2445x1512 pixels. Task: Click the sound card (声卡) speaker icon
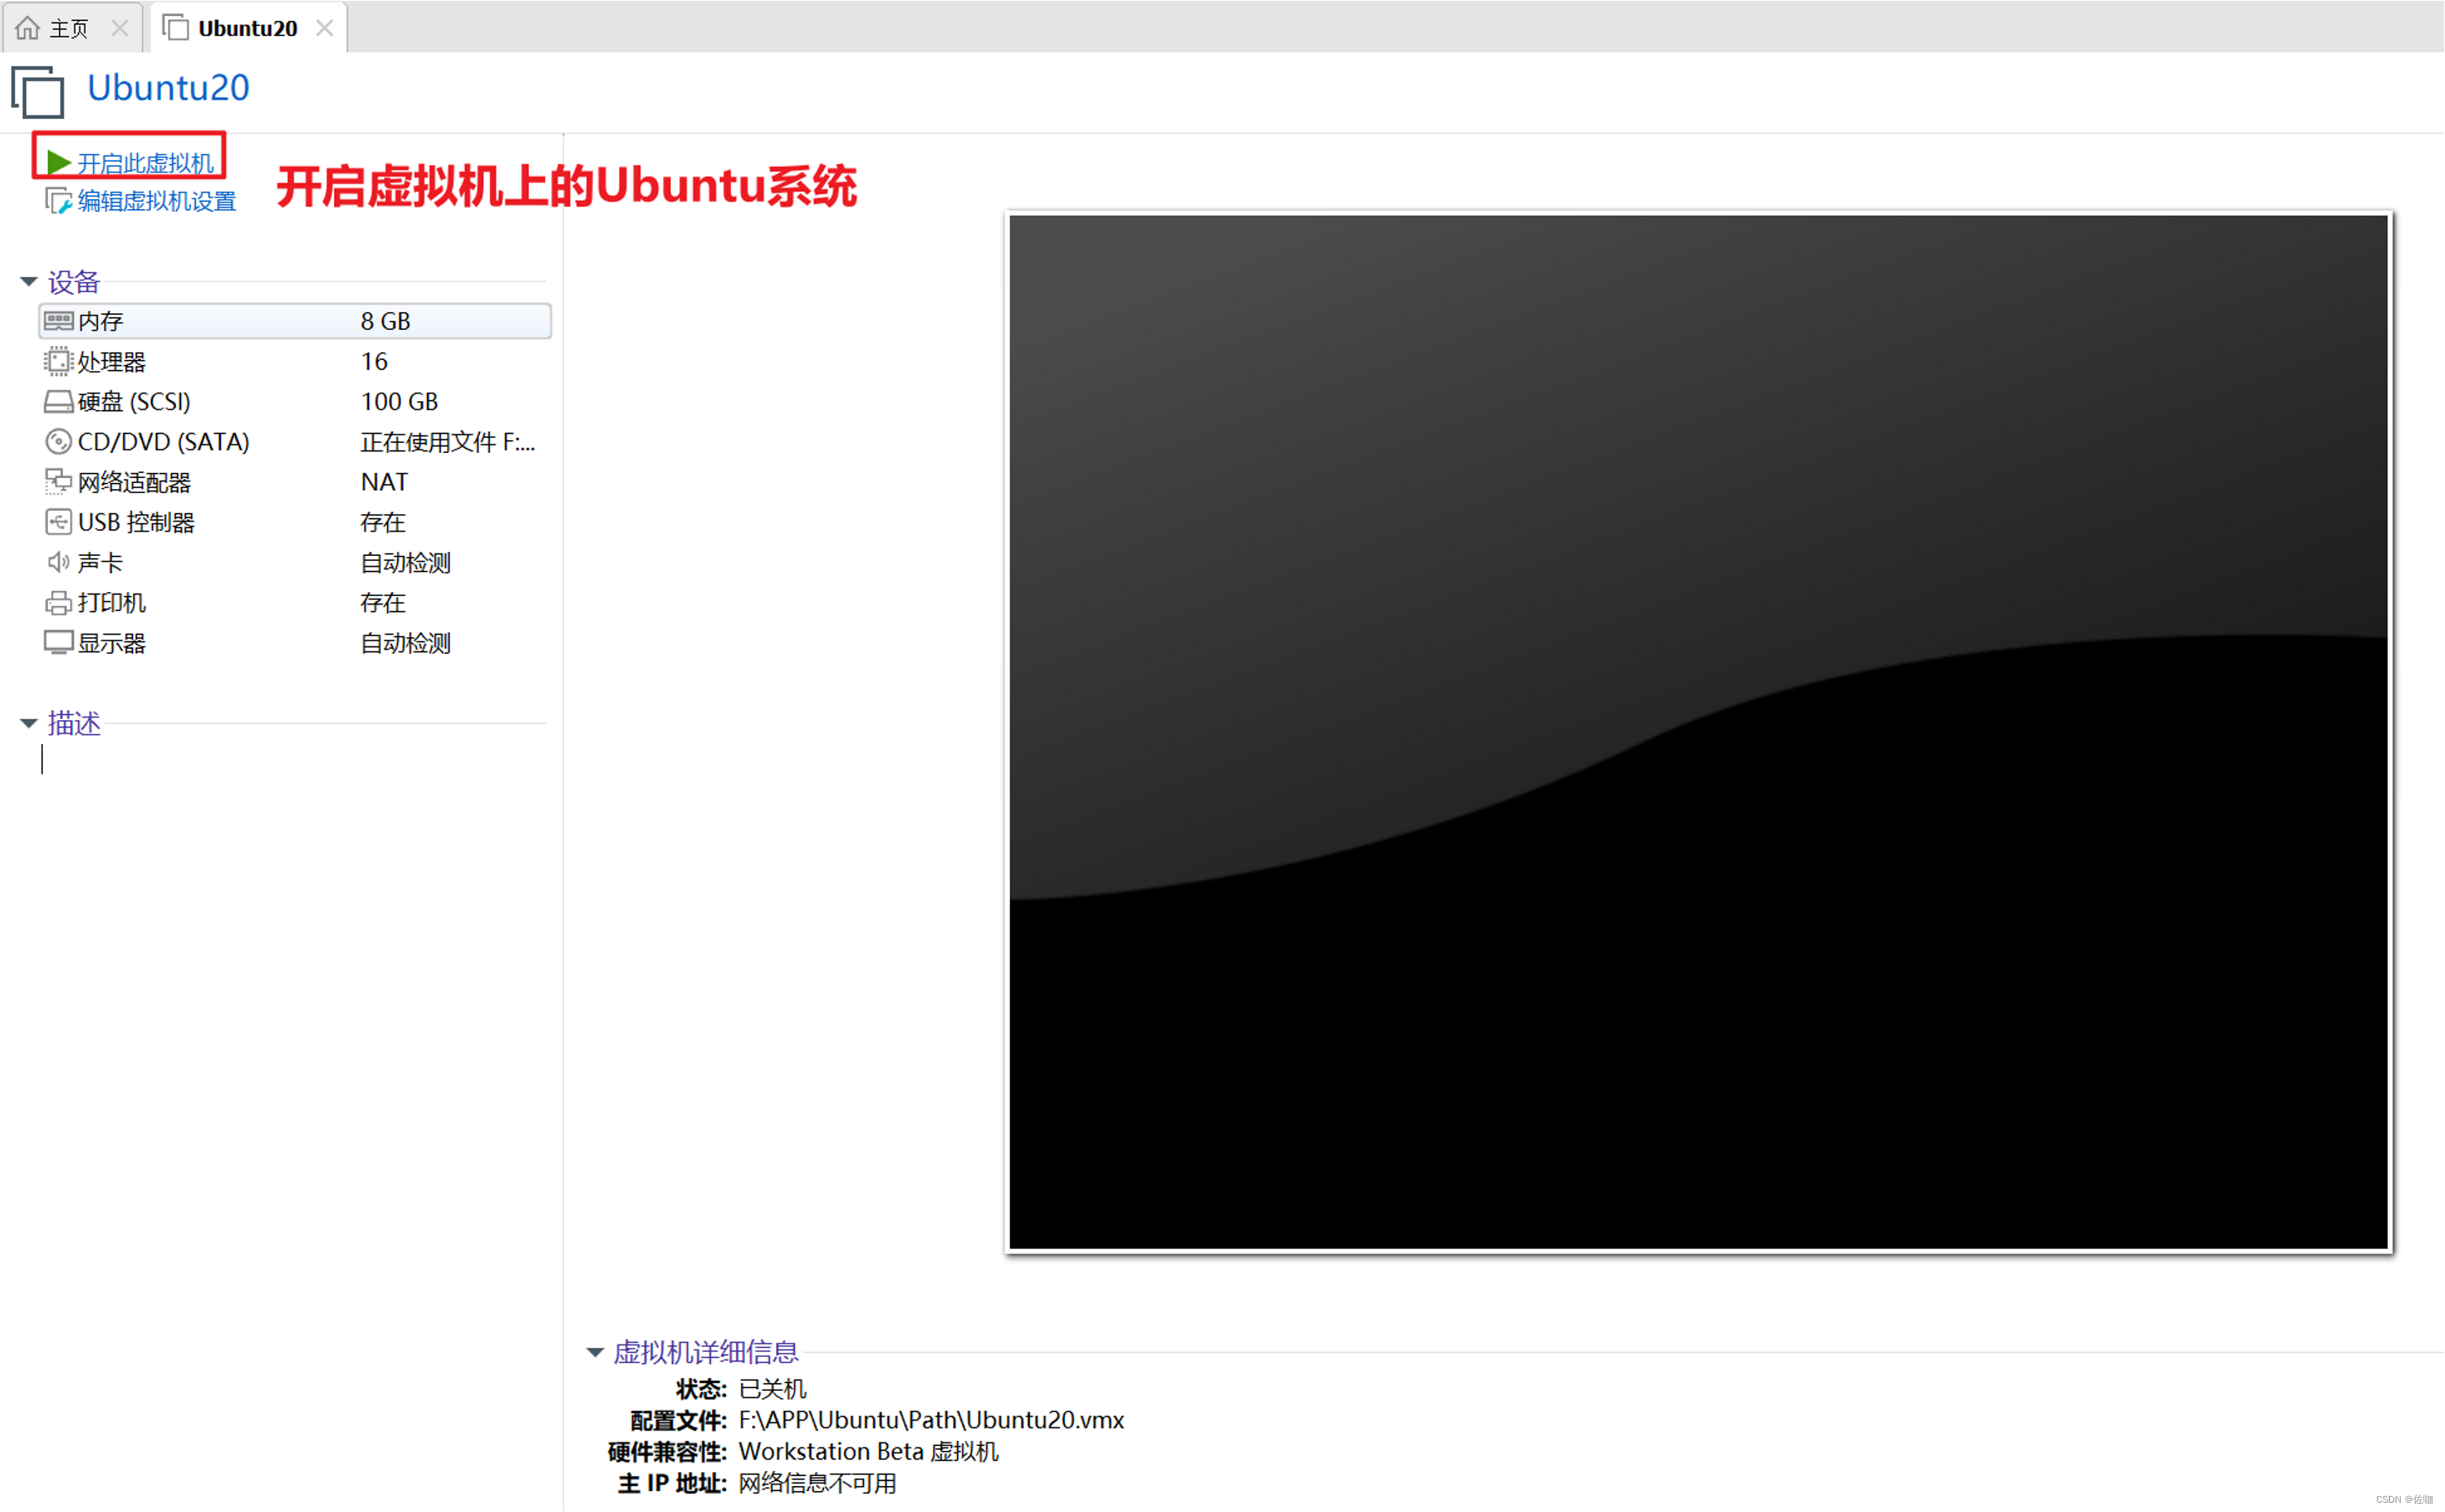[58, 562]
